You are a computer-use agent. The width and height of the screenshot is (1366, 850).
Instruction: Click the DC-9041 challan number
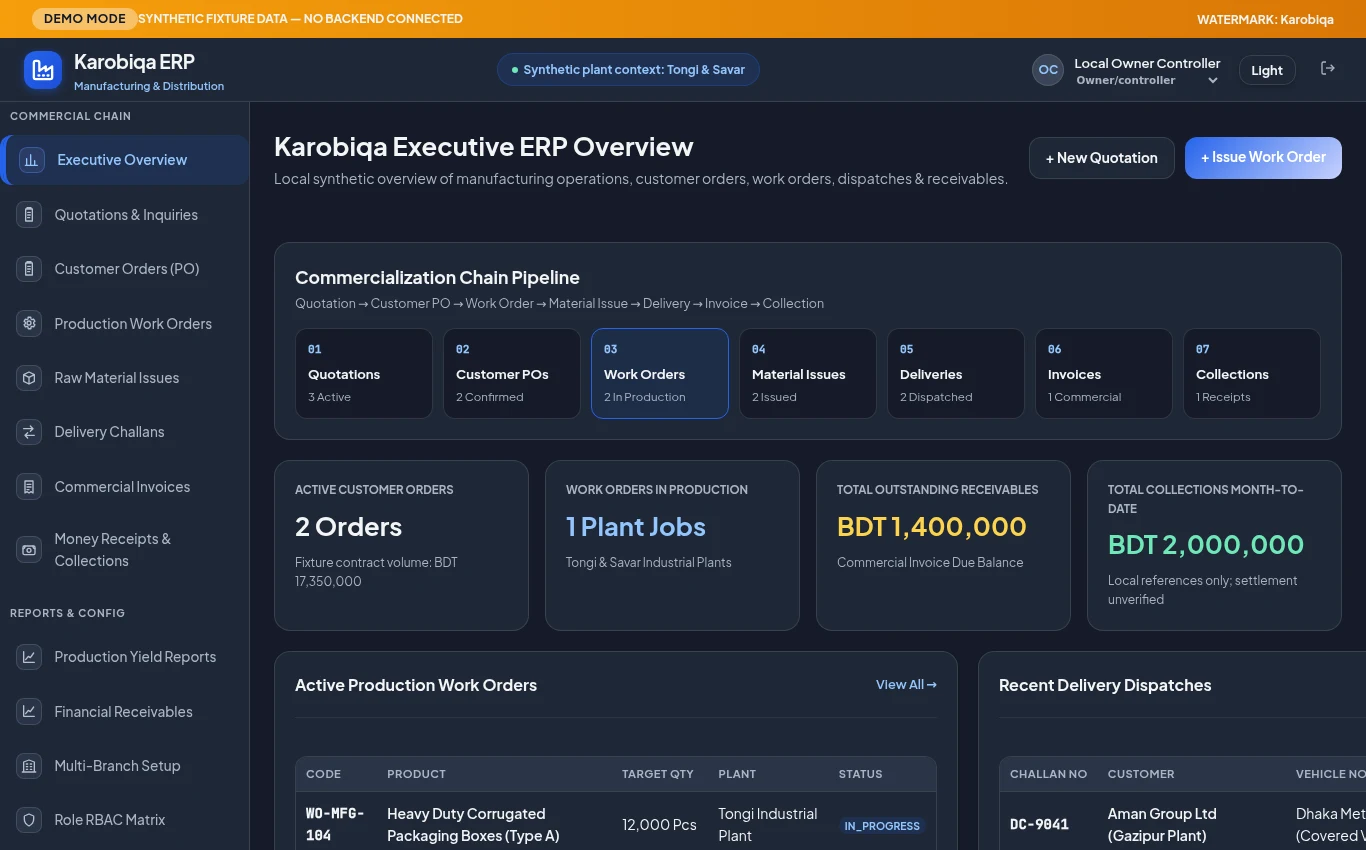(x=1039, y=825)
